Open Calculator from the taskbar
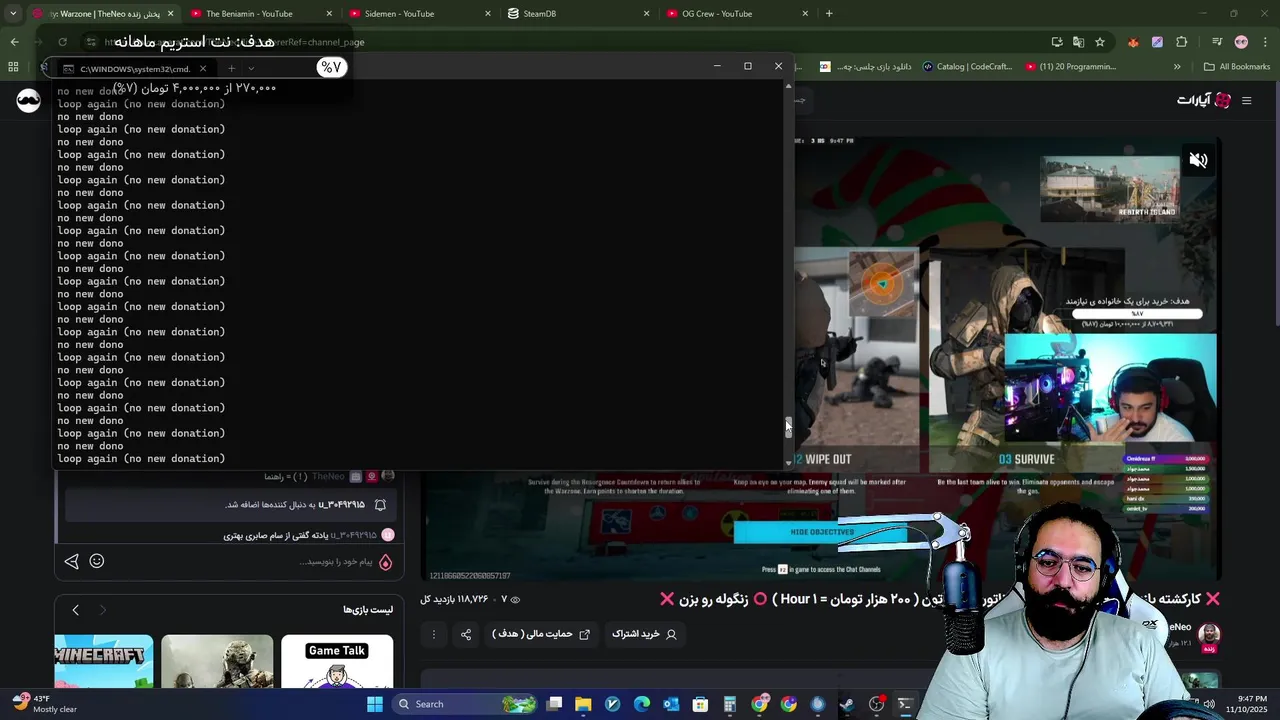 click(x=730, y=704)
